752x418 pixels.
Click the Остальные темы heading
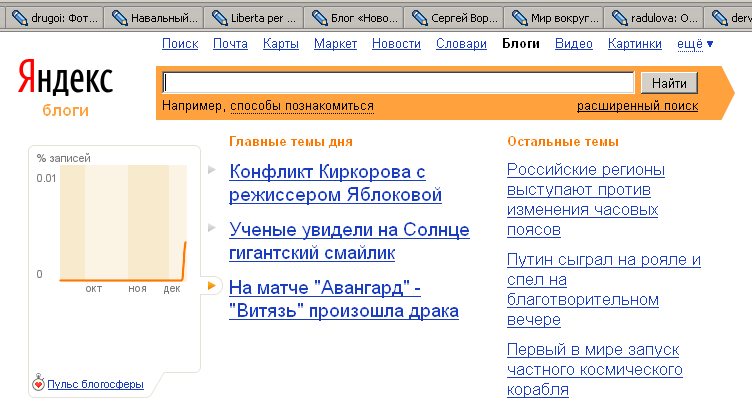[563, 141]
